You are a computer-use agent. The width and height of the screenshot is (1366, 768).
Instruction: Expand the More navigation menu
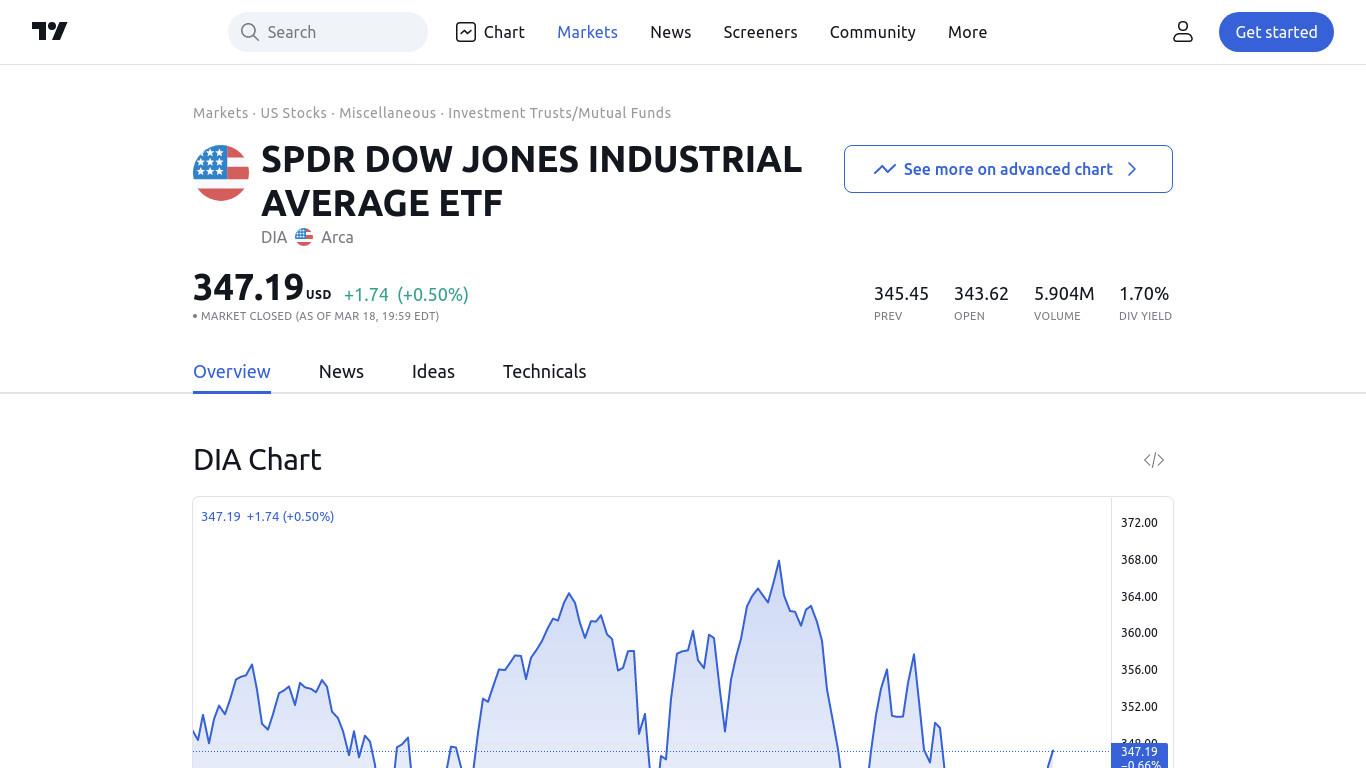point(967,32)
